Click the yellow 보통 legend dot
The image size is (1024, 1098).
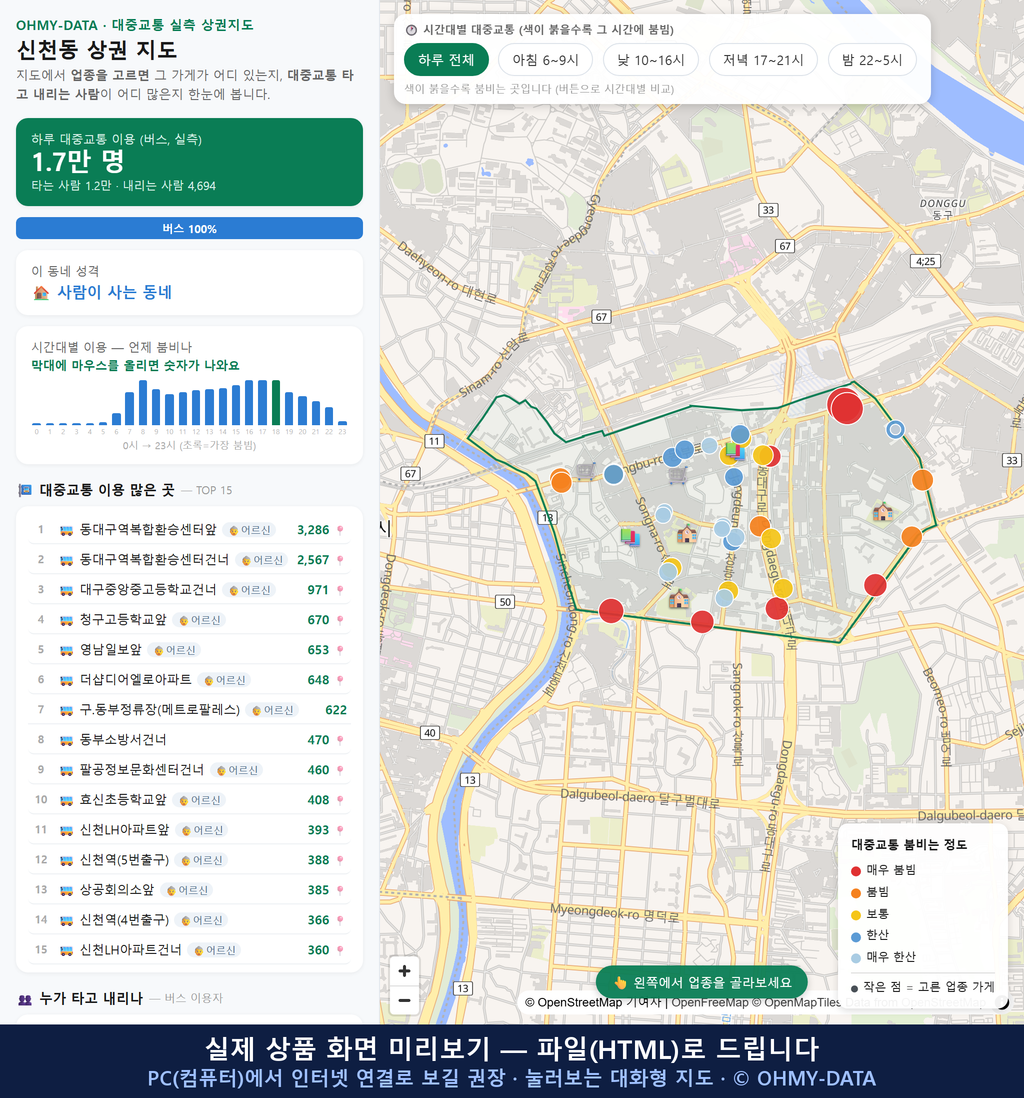[855, 915]
